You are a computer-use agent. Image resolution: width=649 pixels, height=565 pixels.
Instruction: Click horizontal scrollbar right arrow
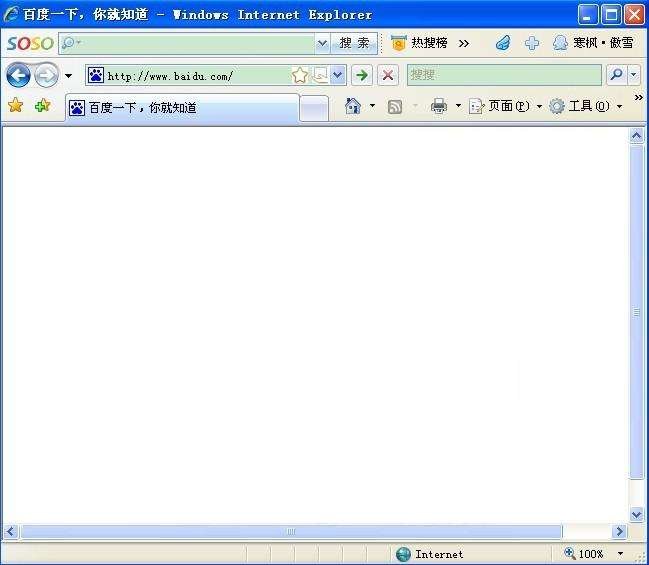pyautogui.click(x=620, y=531)
